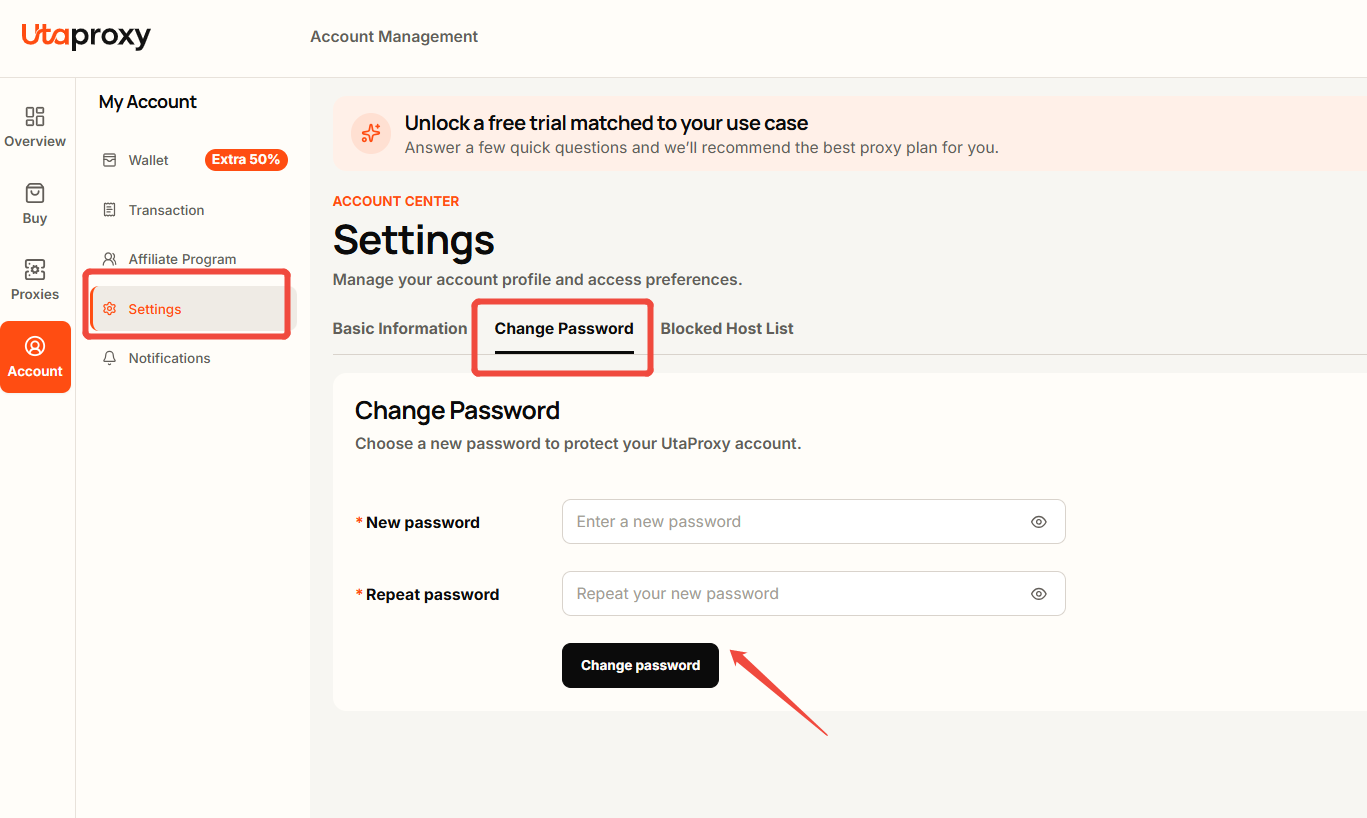The height and width of the screenshot is (818, 1367).
Task: Click the Wallet icon in My Account
Action: coord(110,160)
